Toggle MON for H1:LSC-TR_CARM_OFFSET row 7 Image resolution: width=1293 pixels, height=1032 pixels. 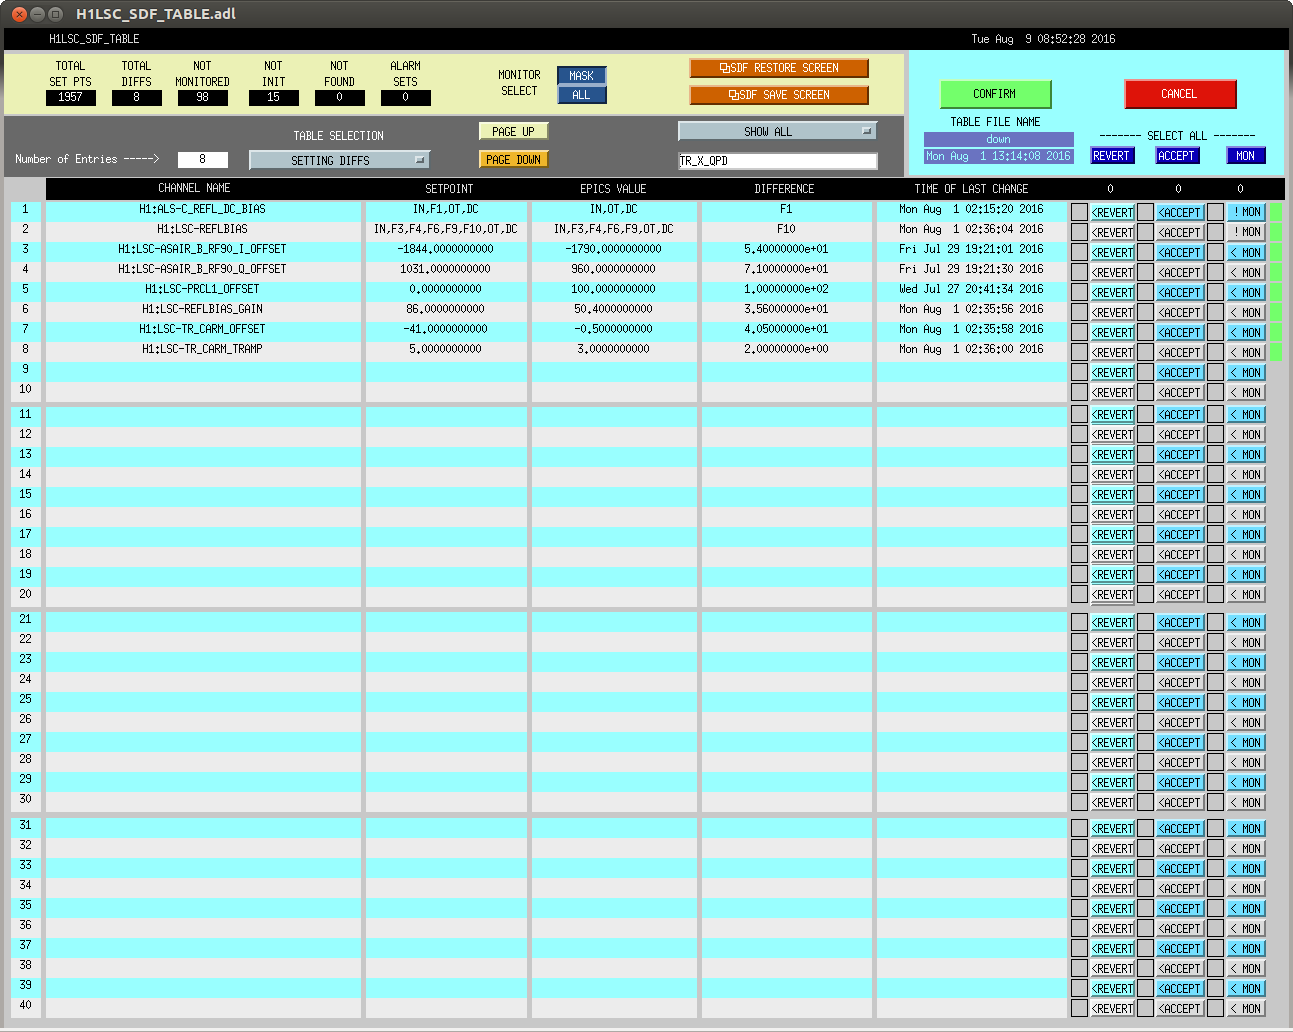click(1246, 332)
